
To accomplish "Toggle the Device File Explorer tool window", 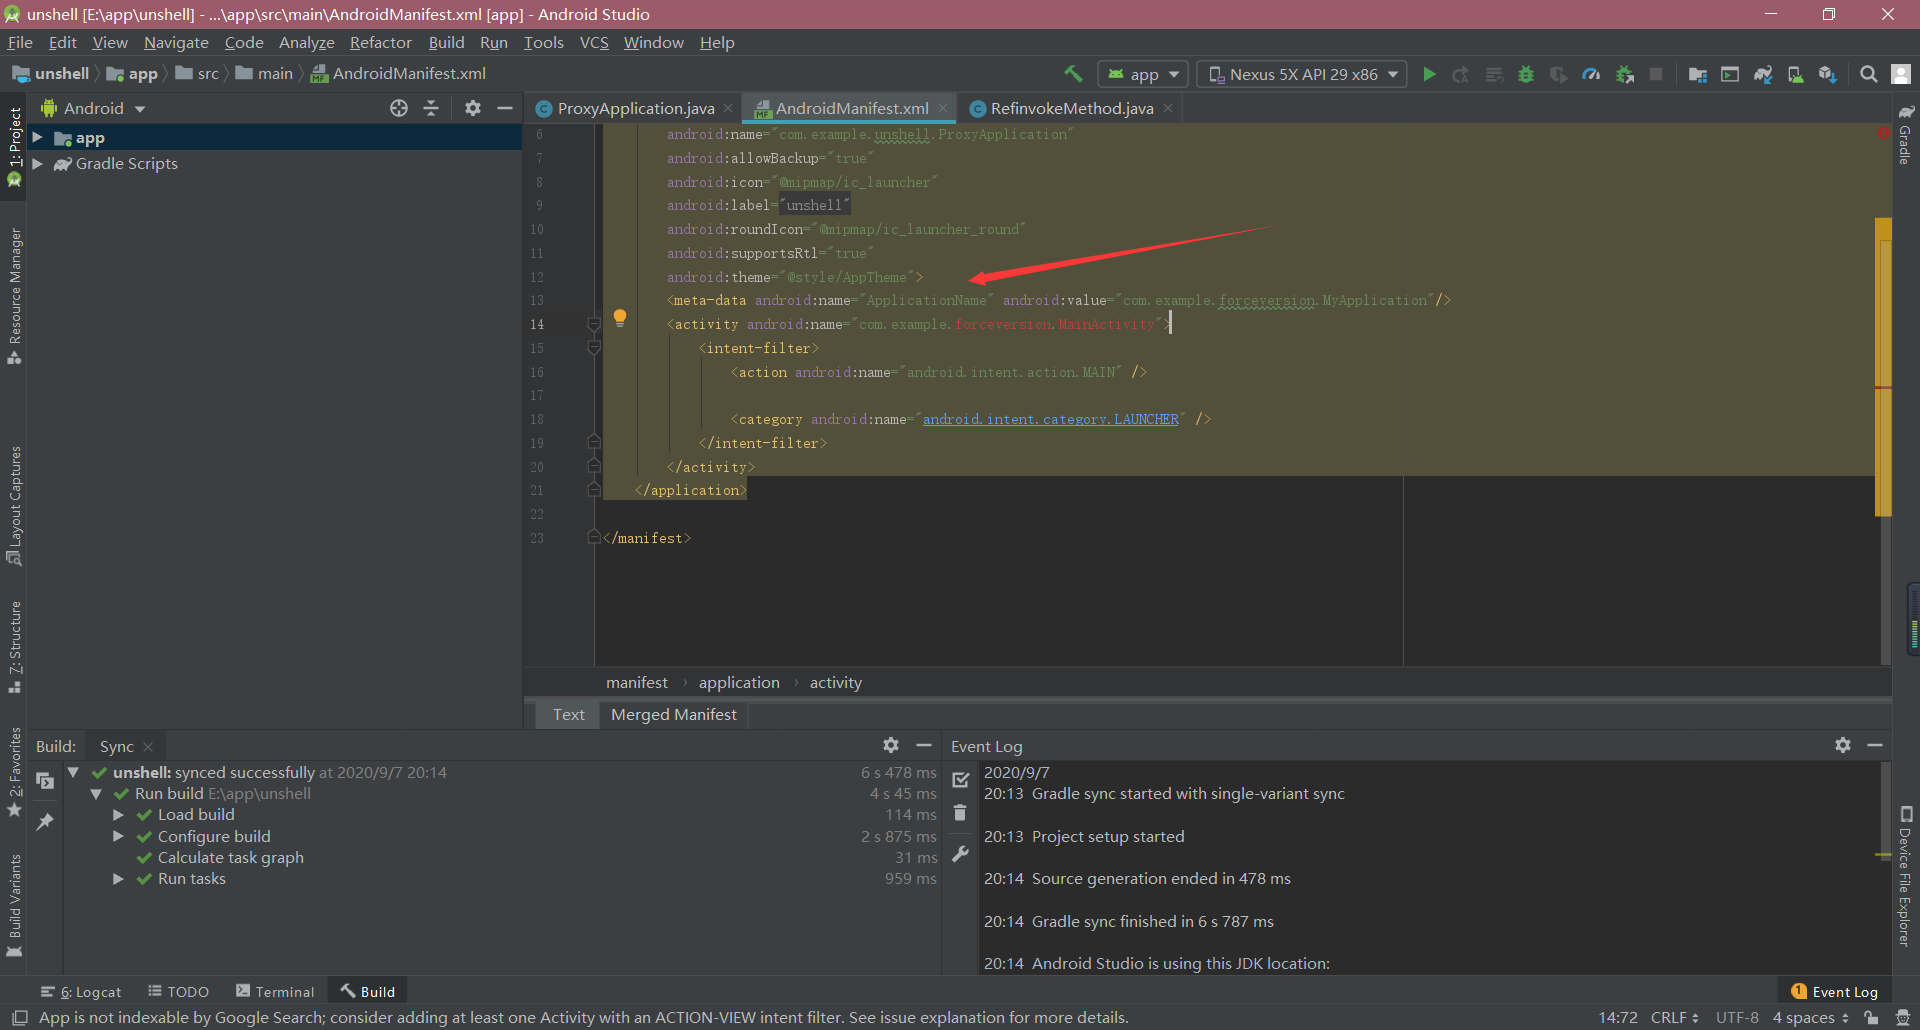I will point(1905,876).
